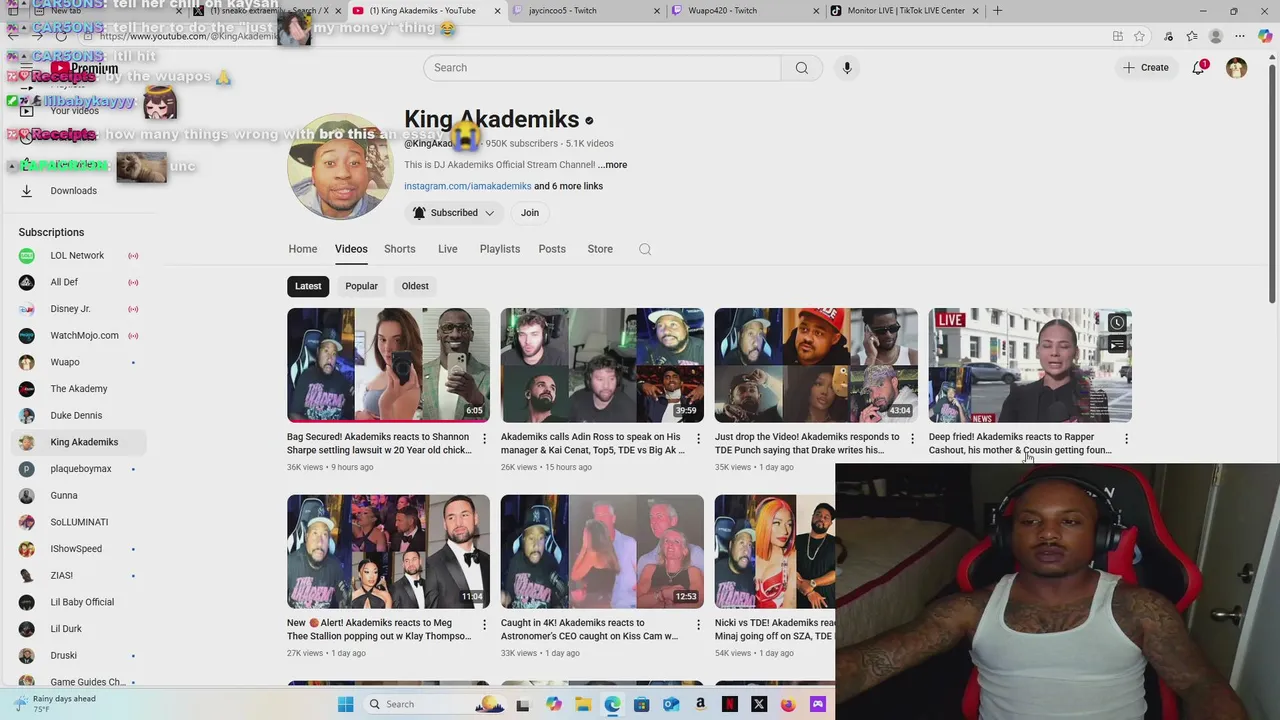This screenshot has height=720, width=1280.
Task: Open a new browser tab
Action: click(x=997, y=11)
